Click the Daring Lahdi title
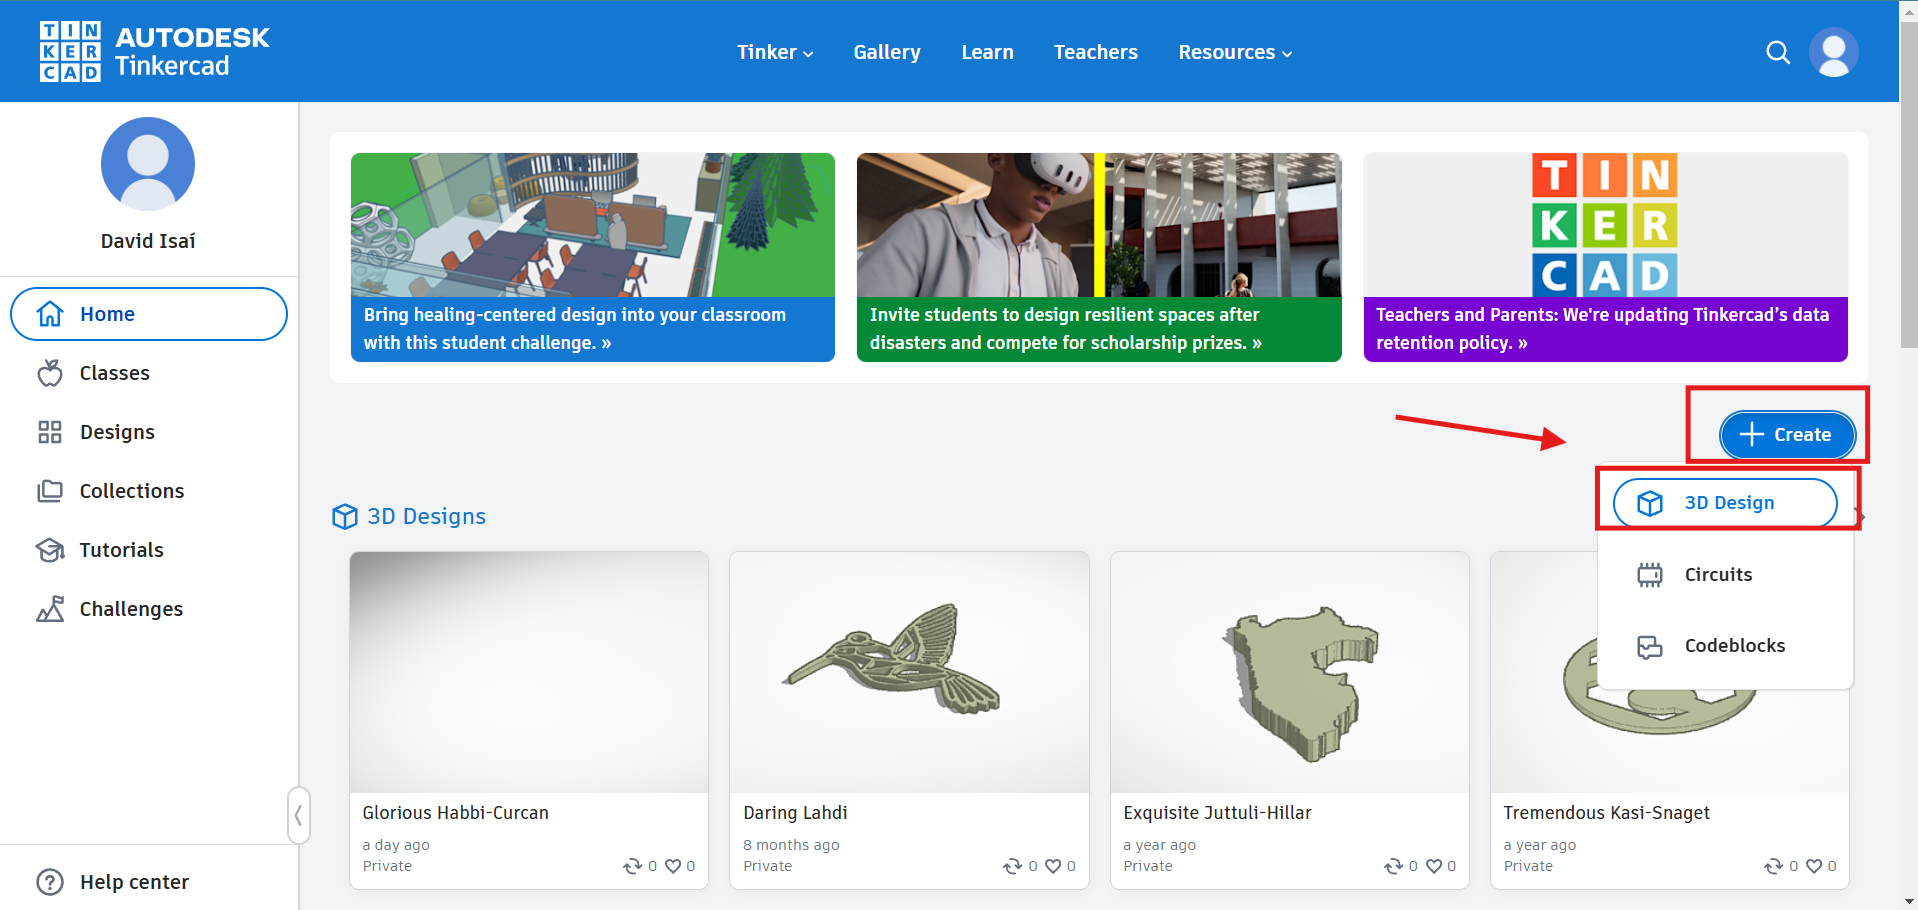1918x910 pixels. point(795,813)
